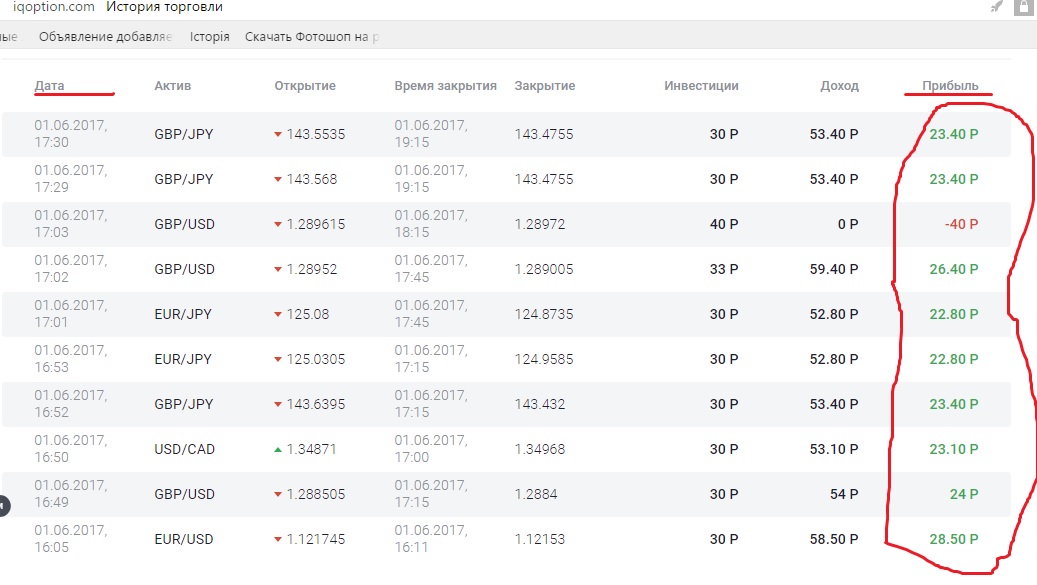Click the Открытие column header
The height and width of the screenshot is (585, 1037).
pos(305,85)
